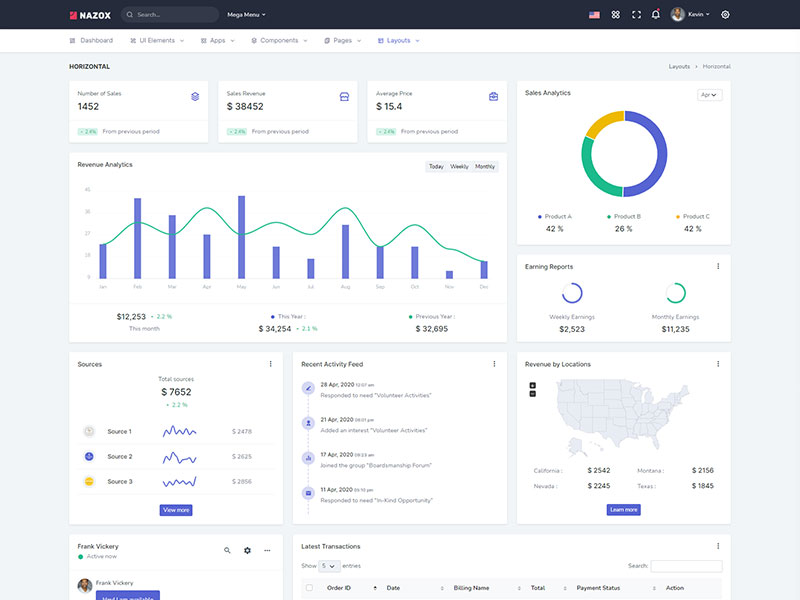Expand the Mega Menu dropdown
The height and width of the screenshot is (600, 800).
pyautogui.click(x=246, y=15)
